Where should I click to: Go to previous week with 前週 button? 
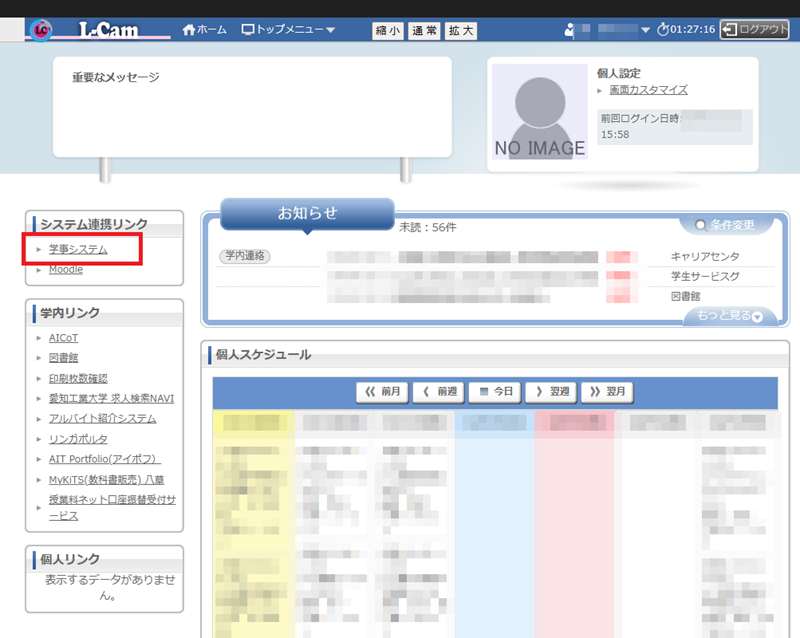pos(438,392)
